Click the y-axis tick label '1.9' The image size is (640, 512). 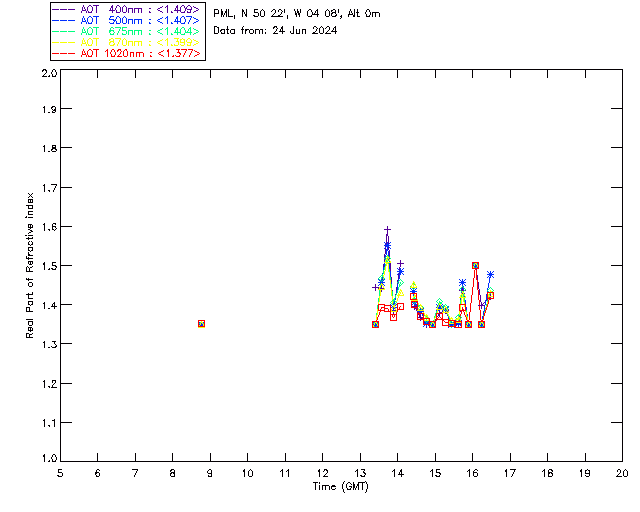click(49, 109)
